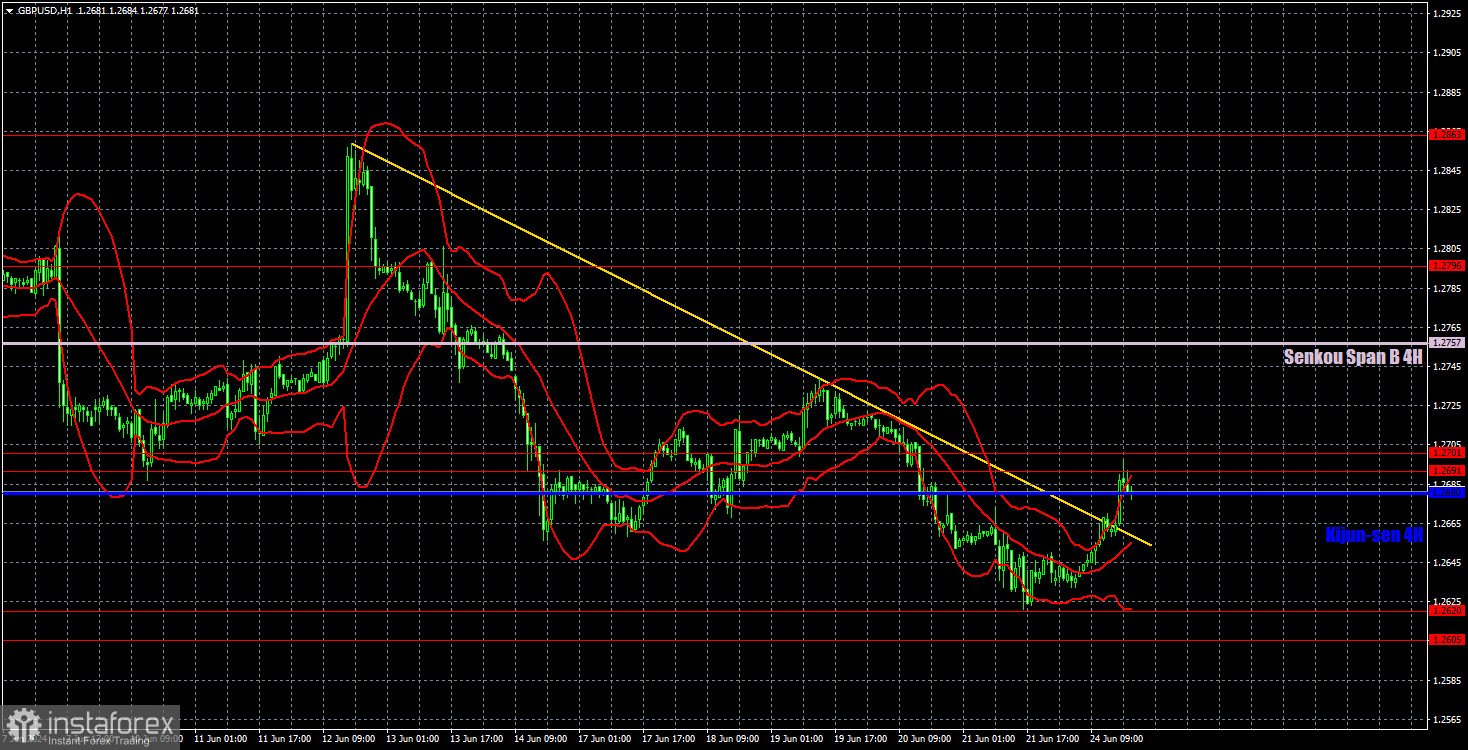Click the 18 Jun 09:00 time label

(x=731, y=740)
